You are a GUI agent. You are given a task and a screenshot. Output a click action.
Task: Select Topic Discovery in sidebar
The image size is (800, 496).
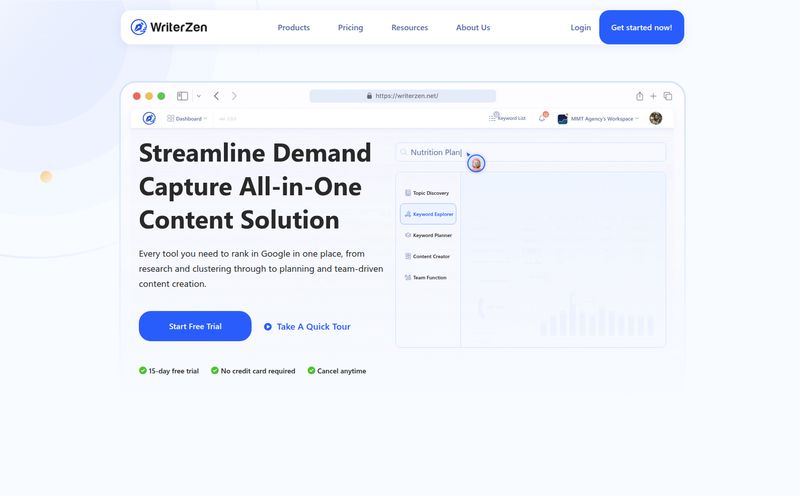pos(428,193)
